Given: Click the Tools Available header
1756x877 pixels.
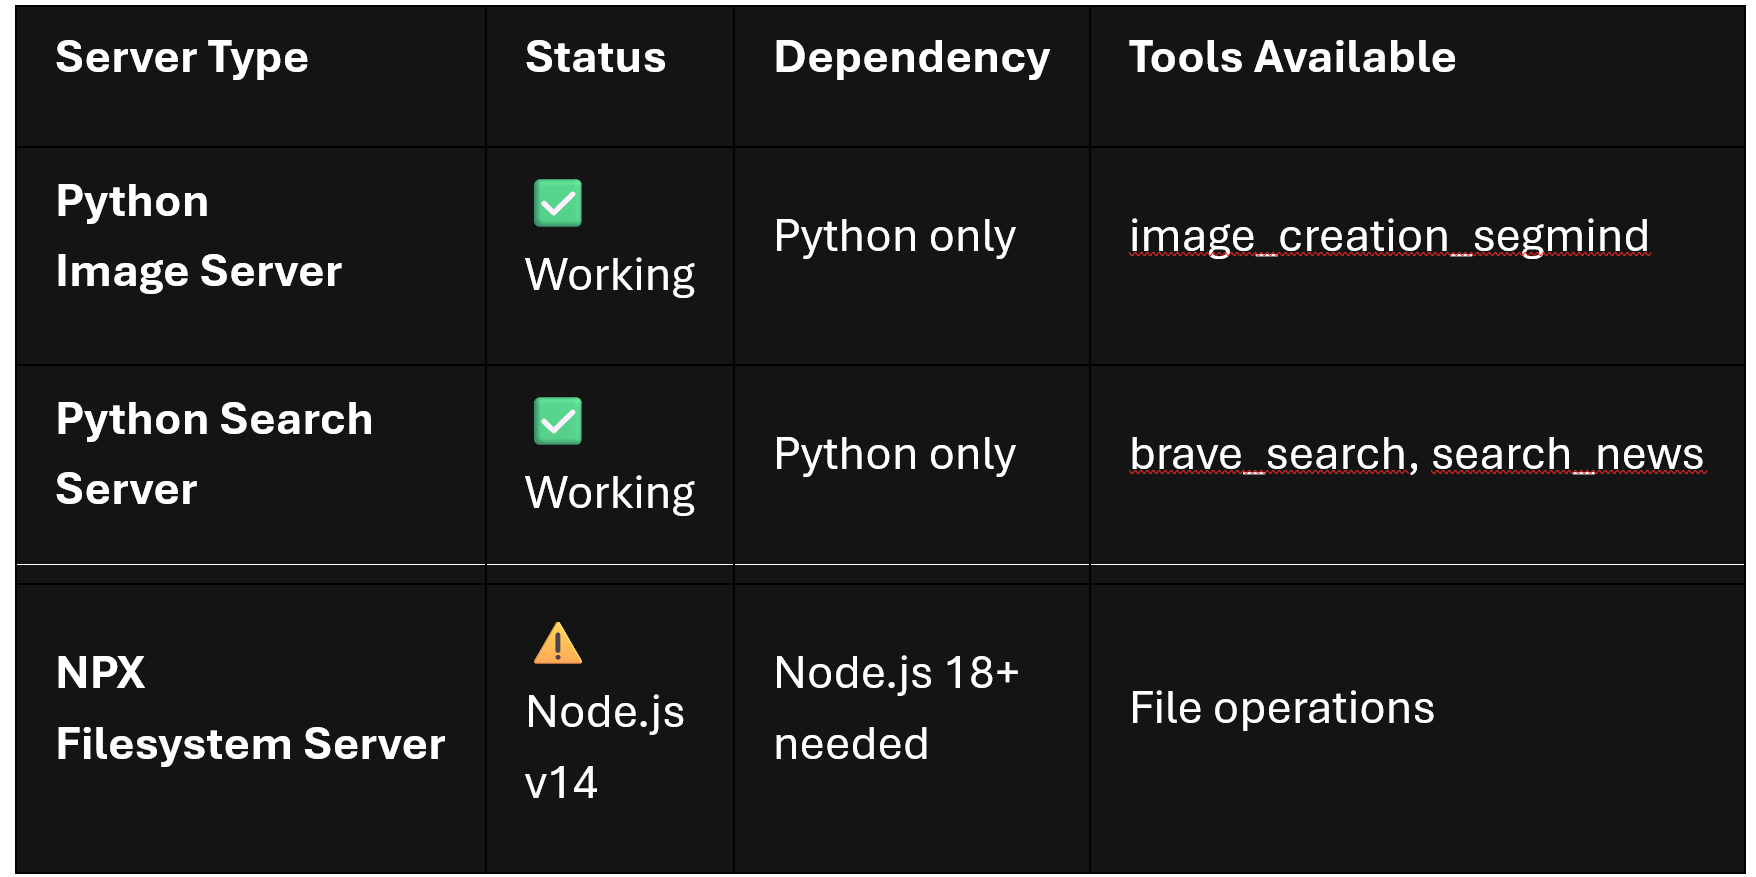Looking at the screenshot, I should pyautogui.click(x=1292, y=57).
